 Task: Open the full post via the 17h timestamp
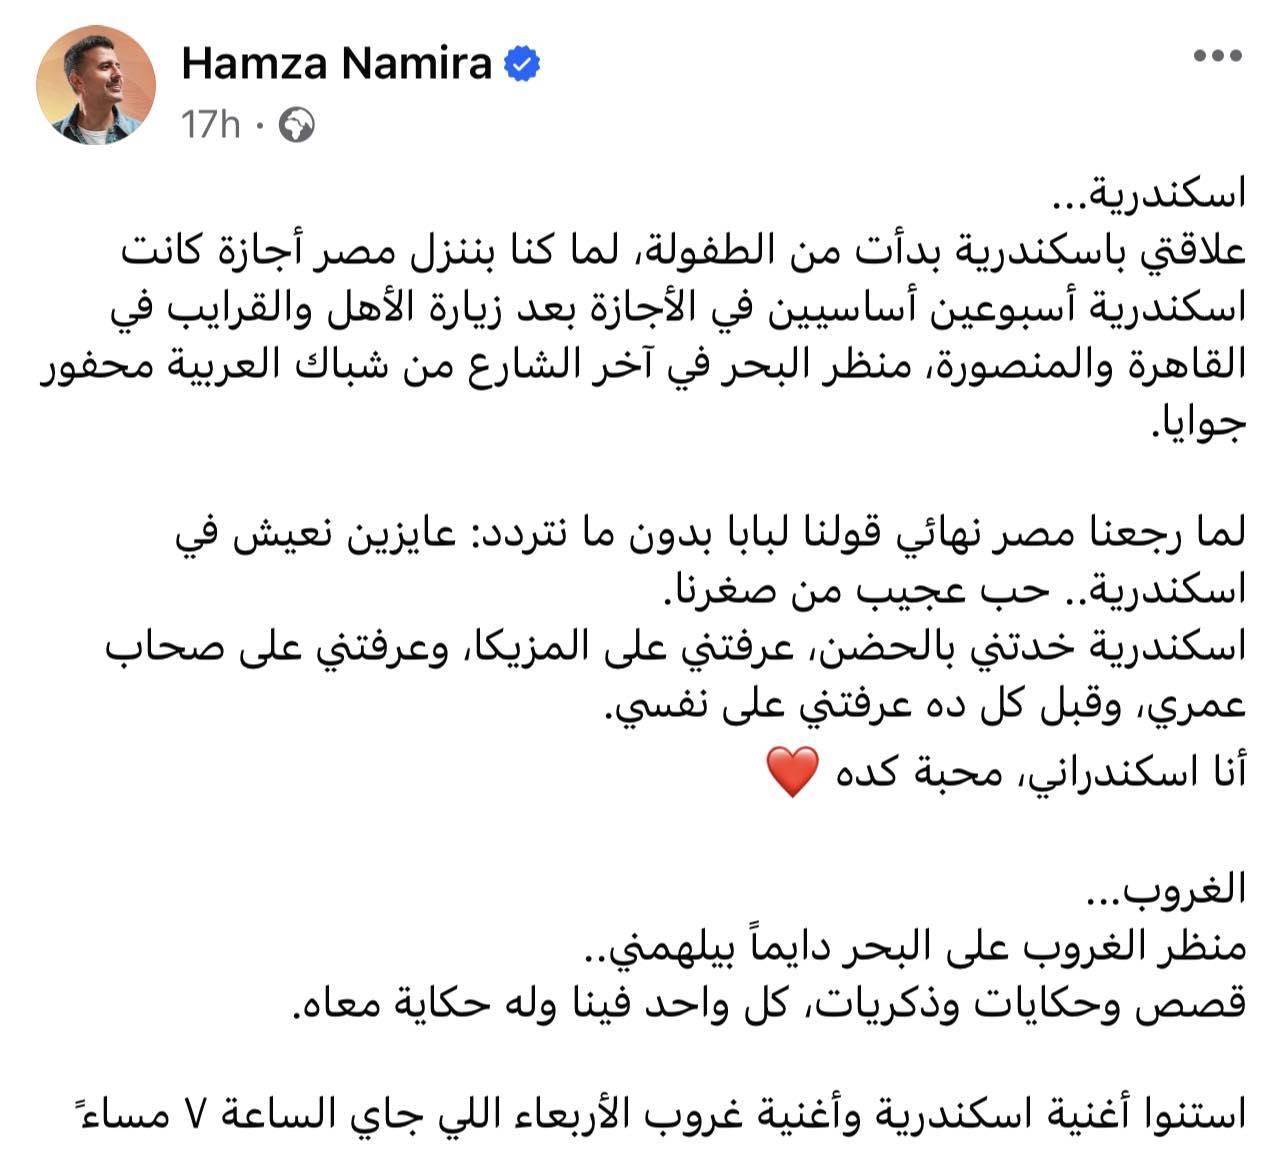210,123
